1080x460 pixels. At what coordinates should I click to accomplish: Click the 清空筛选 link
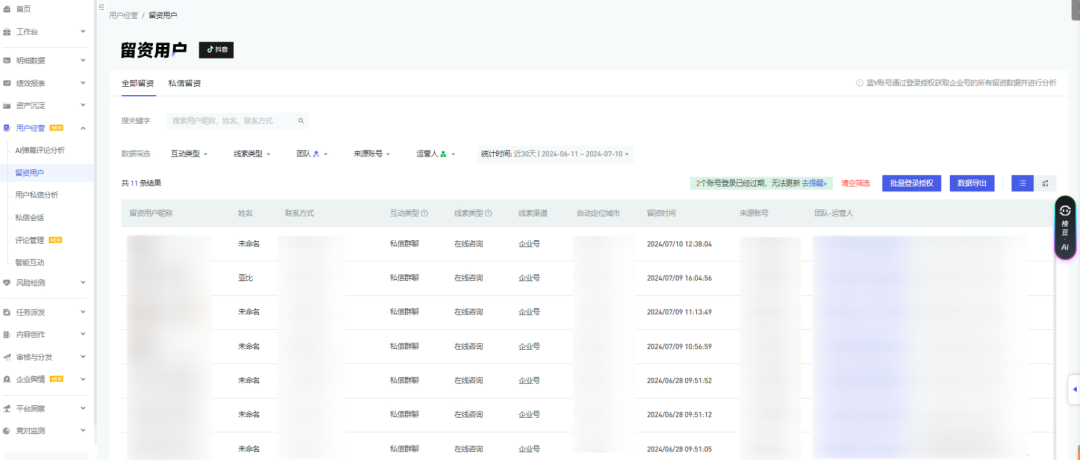[855, 184]
